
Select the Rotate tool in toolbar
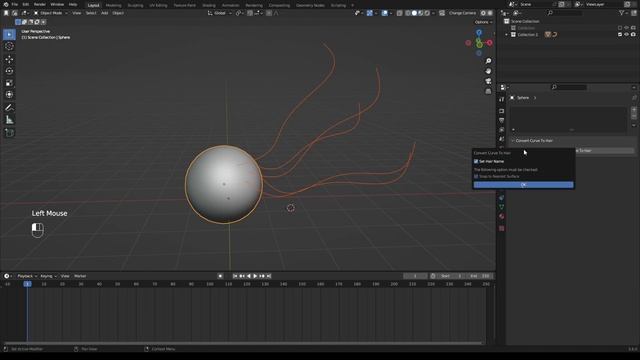click(x=9, y=71)
